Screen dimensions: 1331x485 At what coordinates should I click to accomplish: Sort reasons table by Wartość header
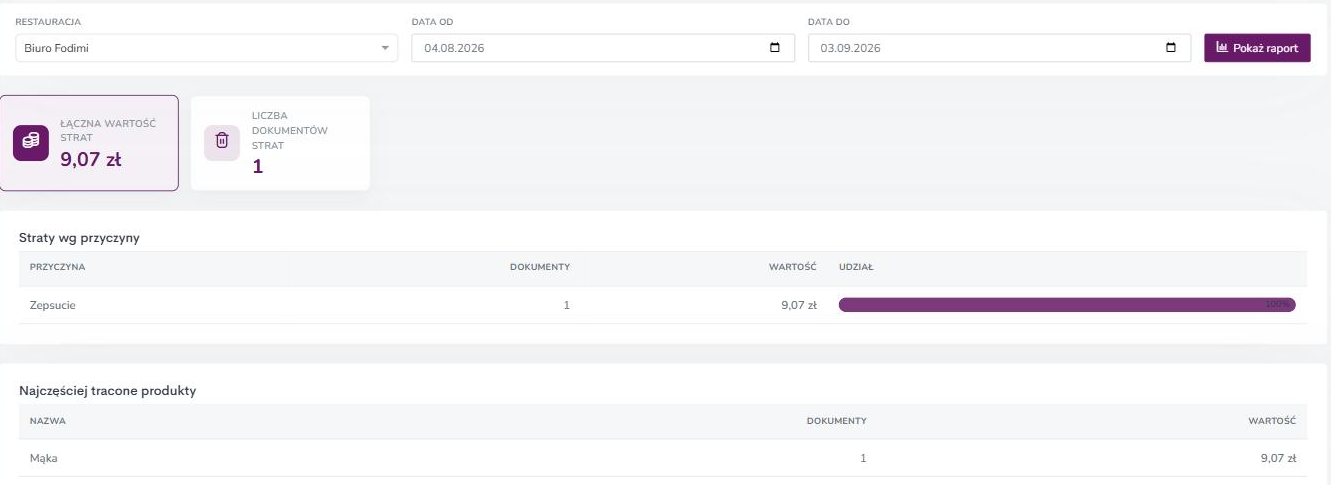(x=792, y=267)
